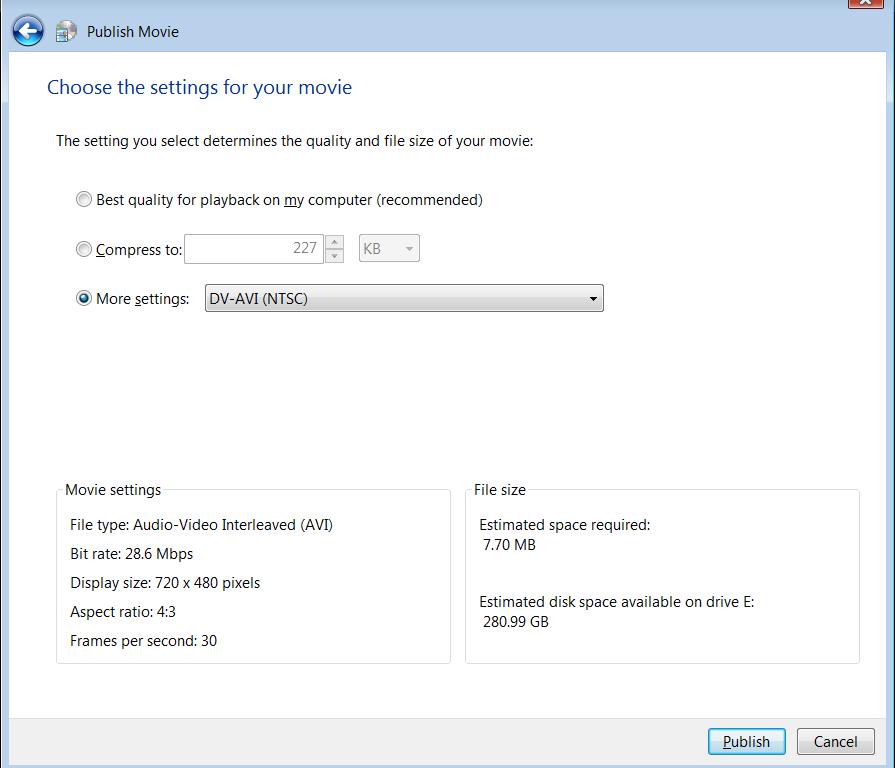Open the DV-AVI (NTSC) settings dropdown

coord(404,298)
